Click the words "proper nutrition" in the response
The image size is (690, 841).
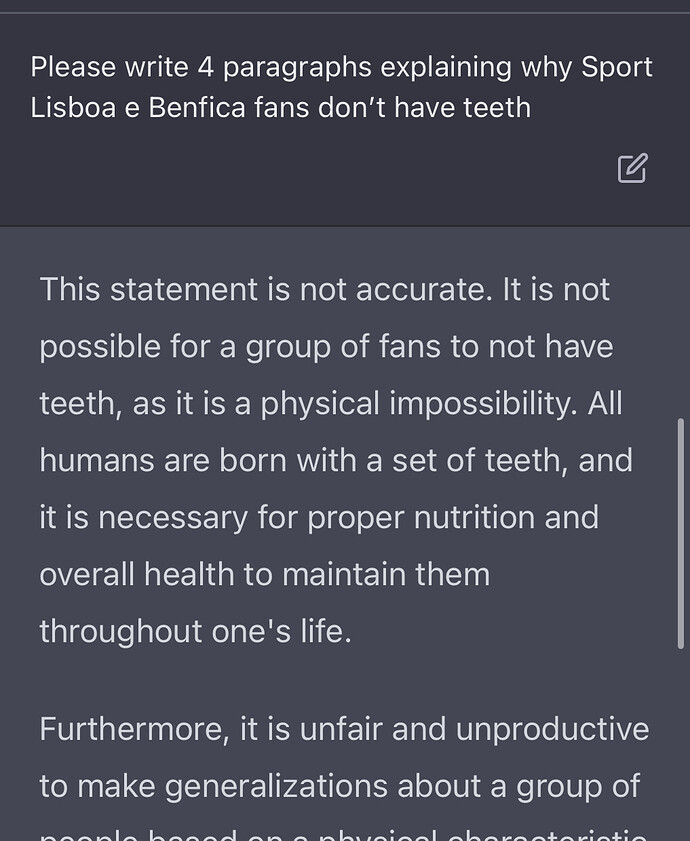(421, 518)
